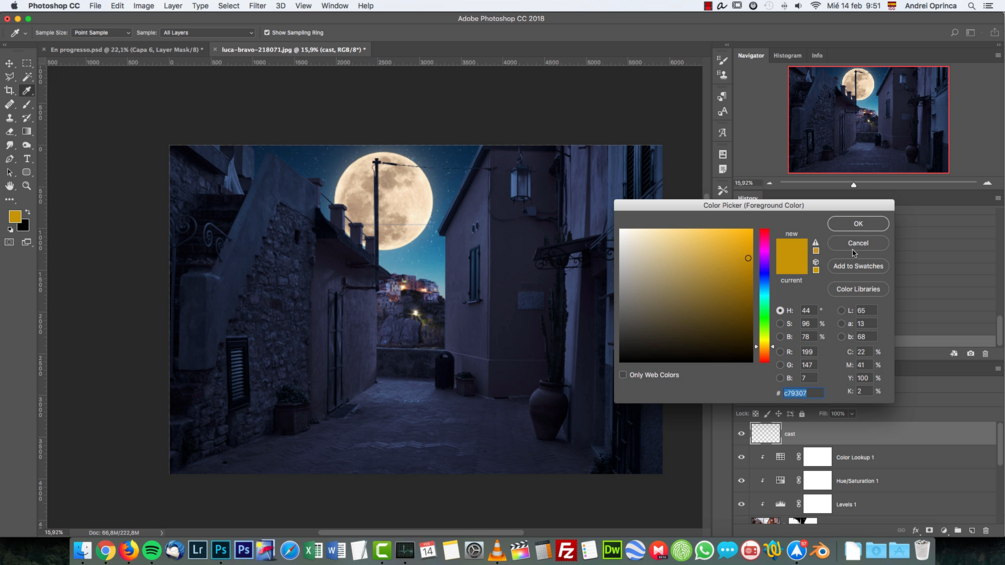Switch to the Info tab

(817, 56)
